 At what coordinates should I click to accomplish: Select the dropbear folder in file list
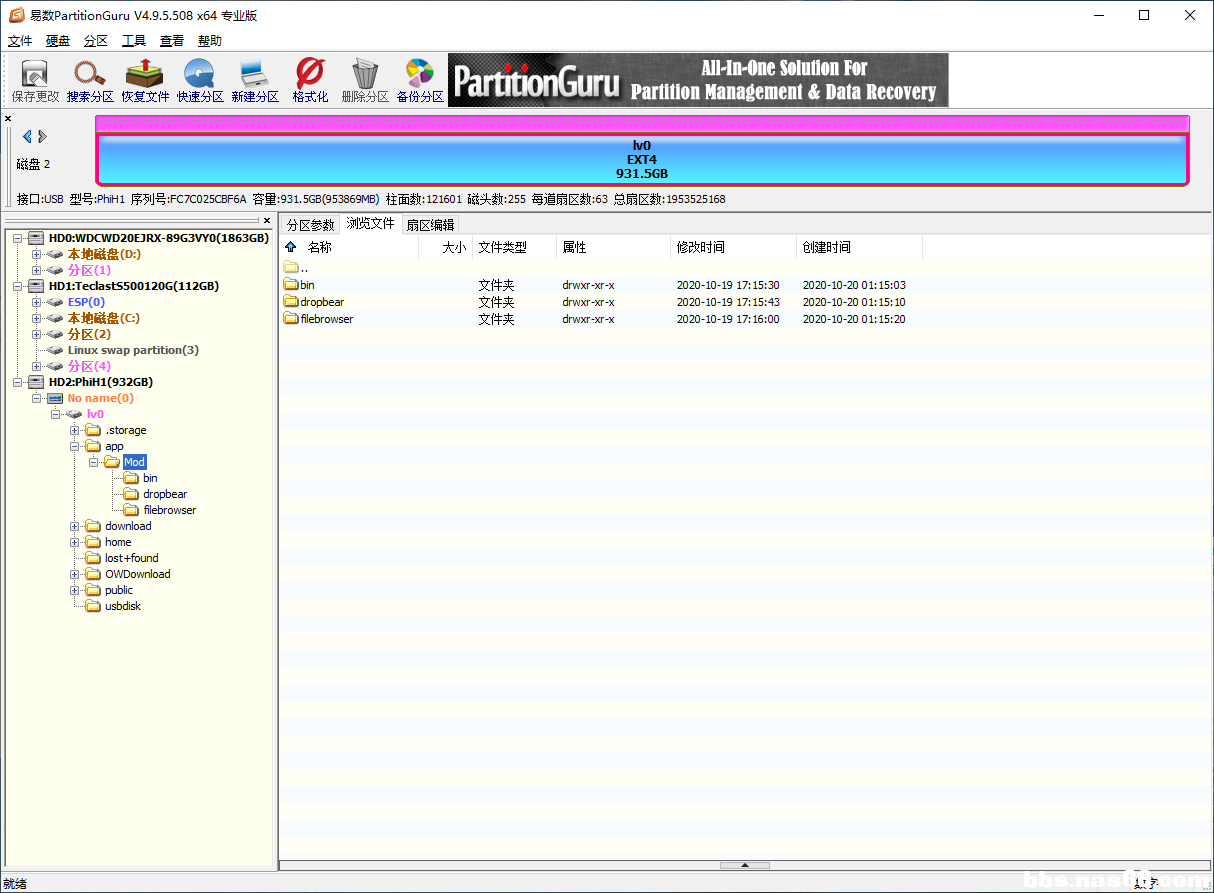coord(321,302)
